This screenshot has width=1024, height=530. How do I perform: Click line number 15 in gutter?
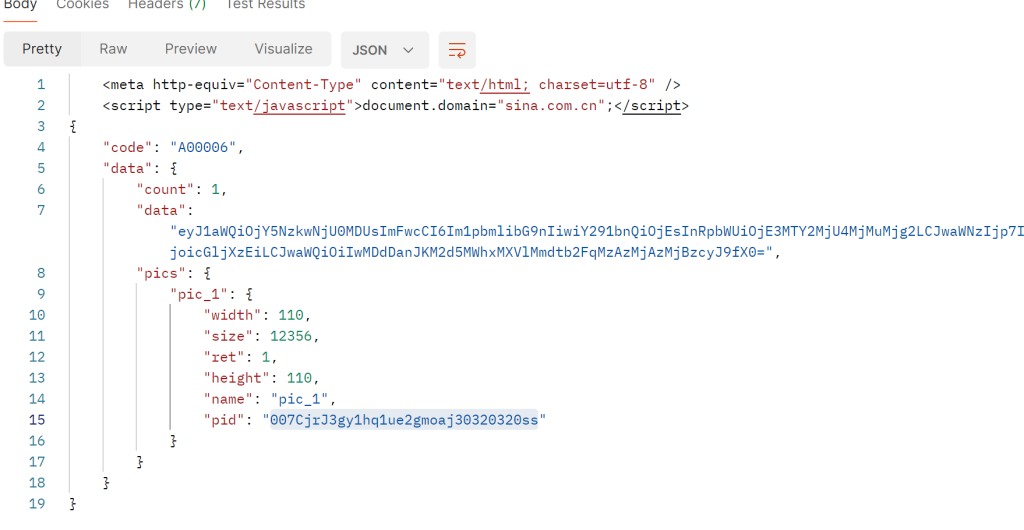(x=38, y=420)
